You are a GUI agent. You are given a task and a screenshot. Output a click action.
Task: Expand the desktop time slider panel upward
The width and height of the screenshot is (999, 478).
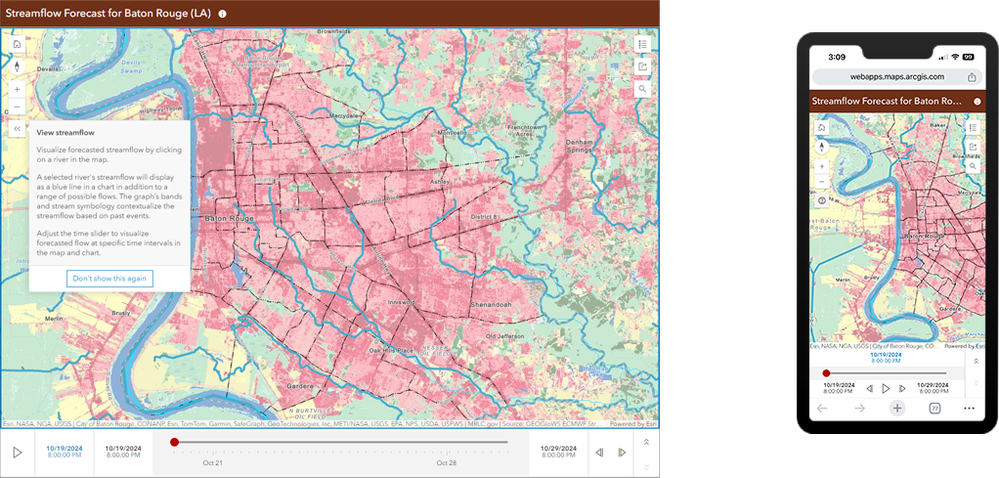pyautogui.click(x=647, y=442)
